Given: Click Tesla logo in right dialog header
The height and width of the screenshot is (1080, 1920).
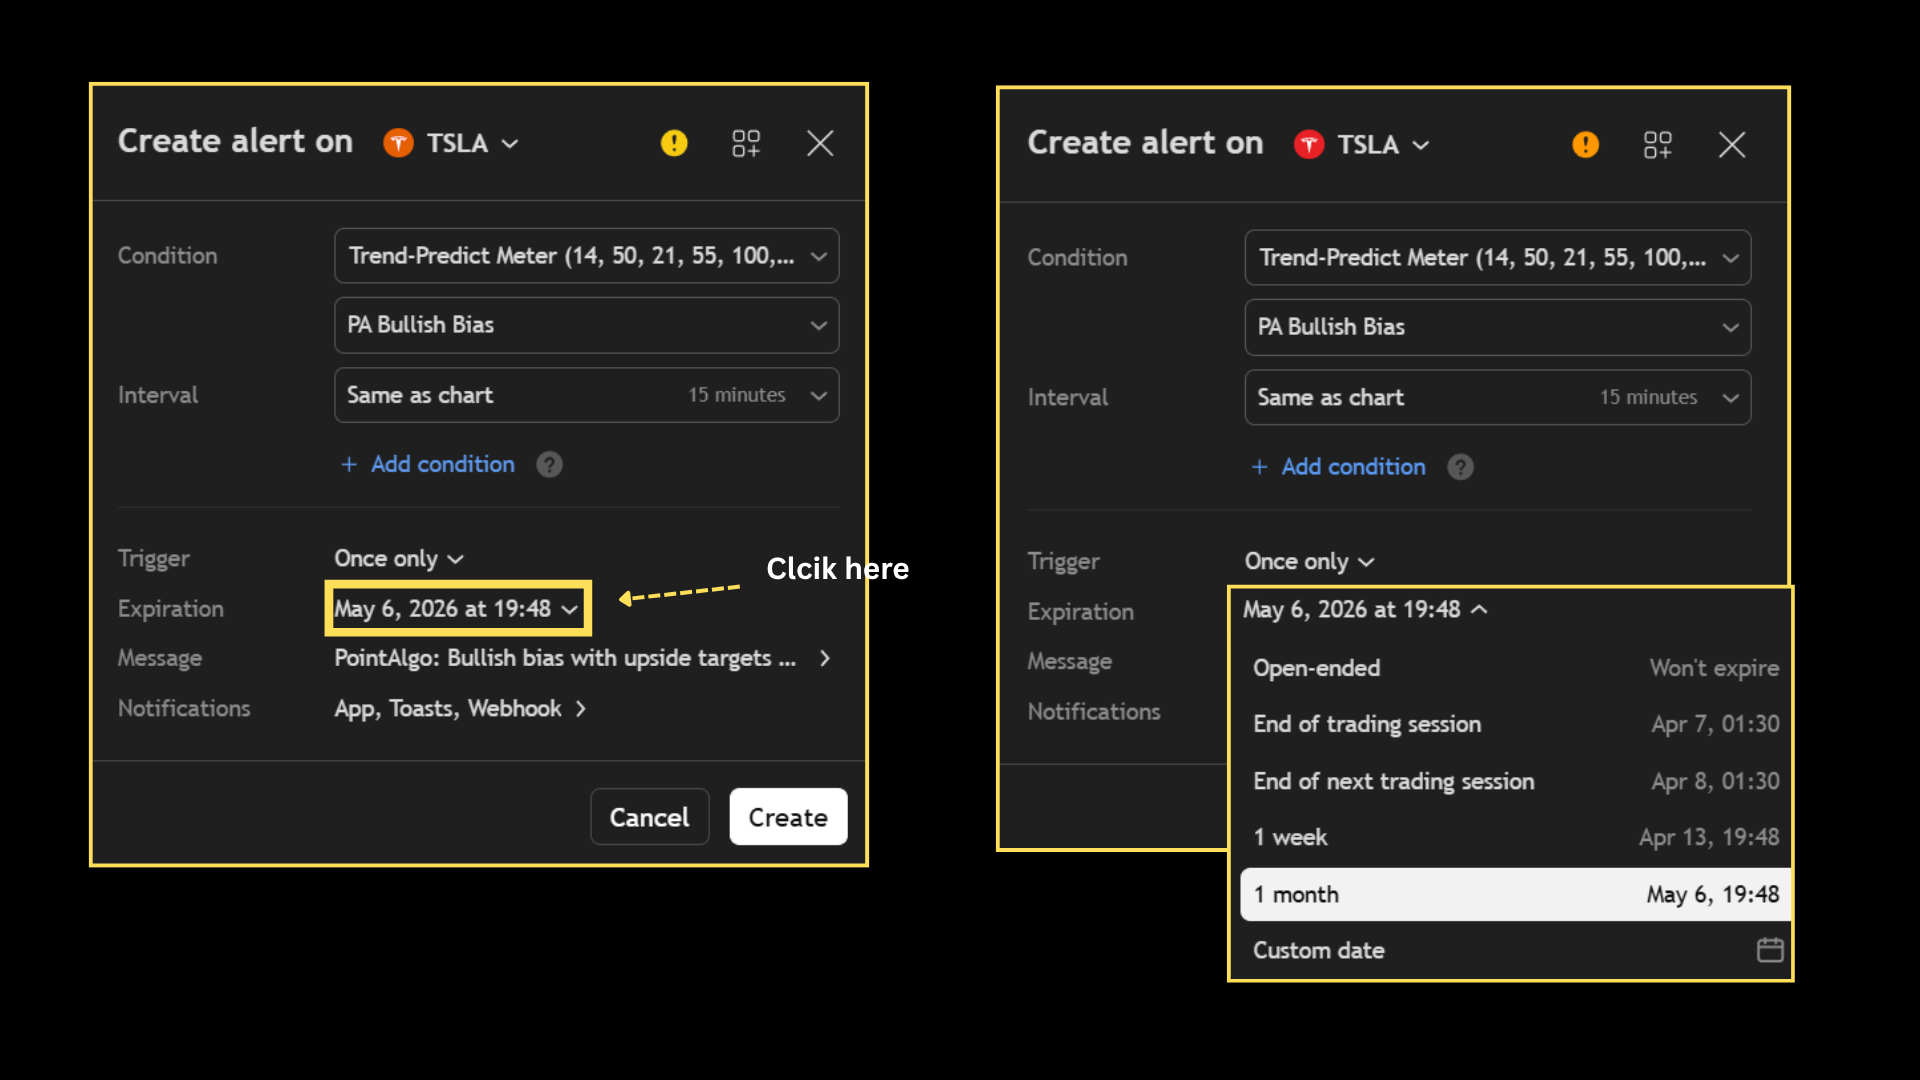Looking at the screenshot, I should (1309, 145).
